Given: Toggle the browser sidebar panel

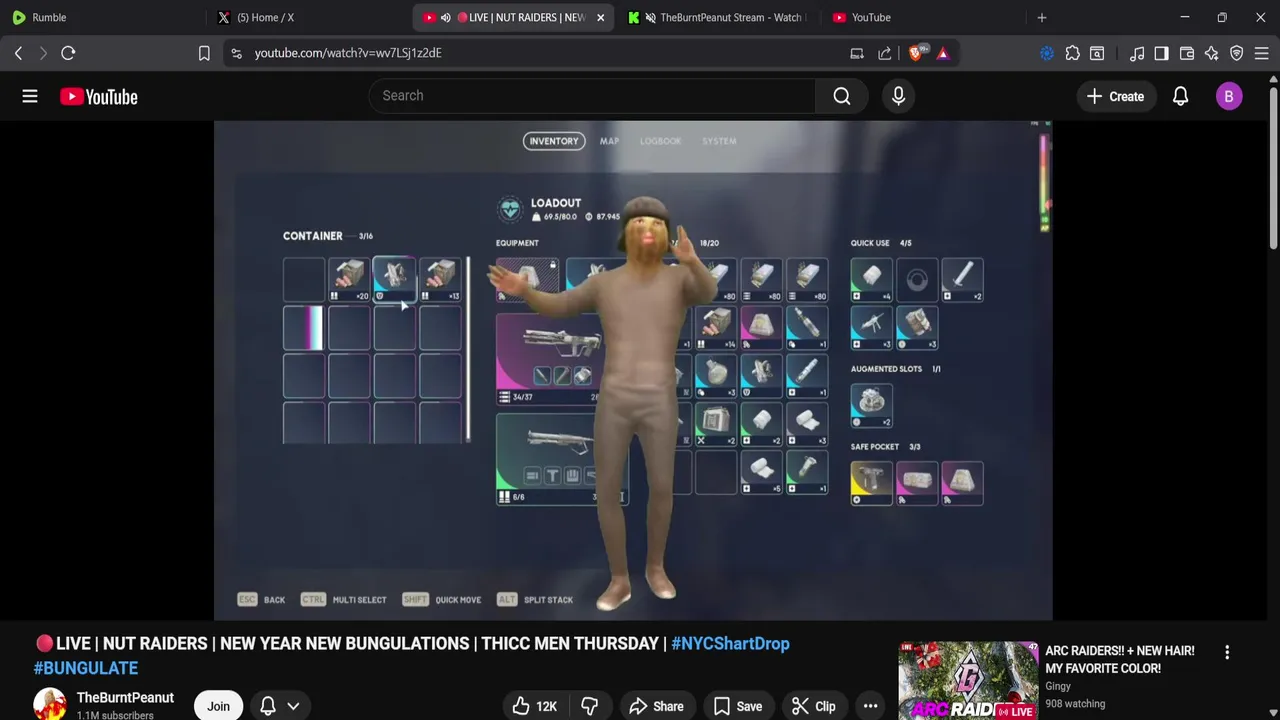Looking at the screenshot, I should click(1161, 53).
